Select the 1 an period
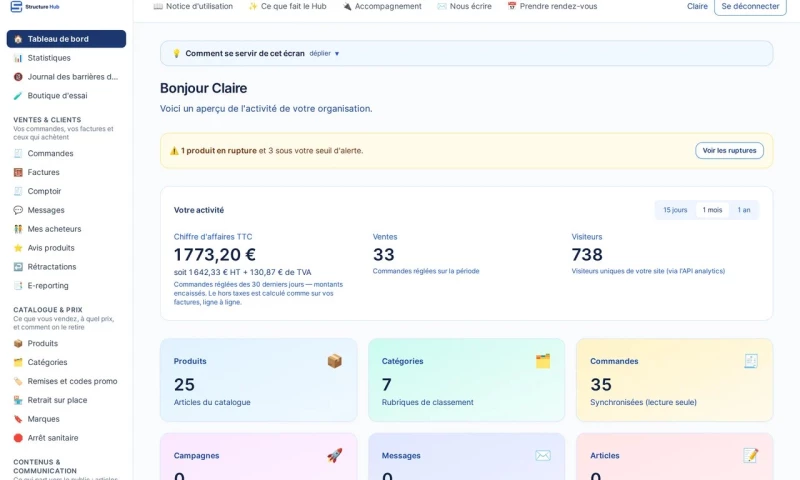Viewport: 800px width, 480px height. pos(744,210)
